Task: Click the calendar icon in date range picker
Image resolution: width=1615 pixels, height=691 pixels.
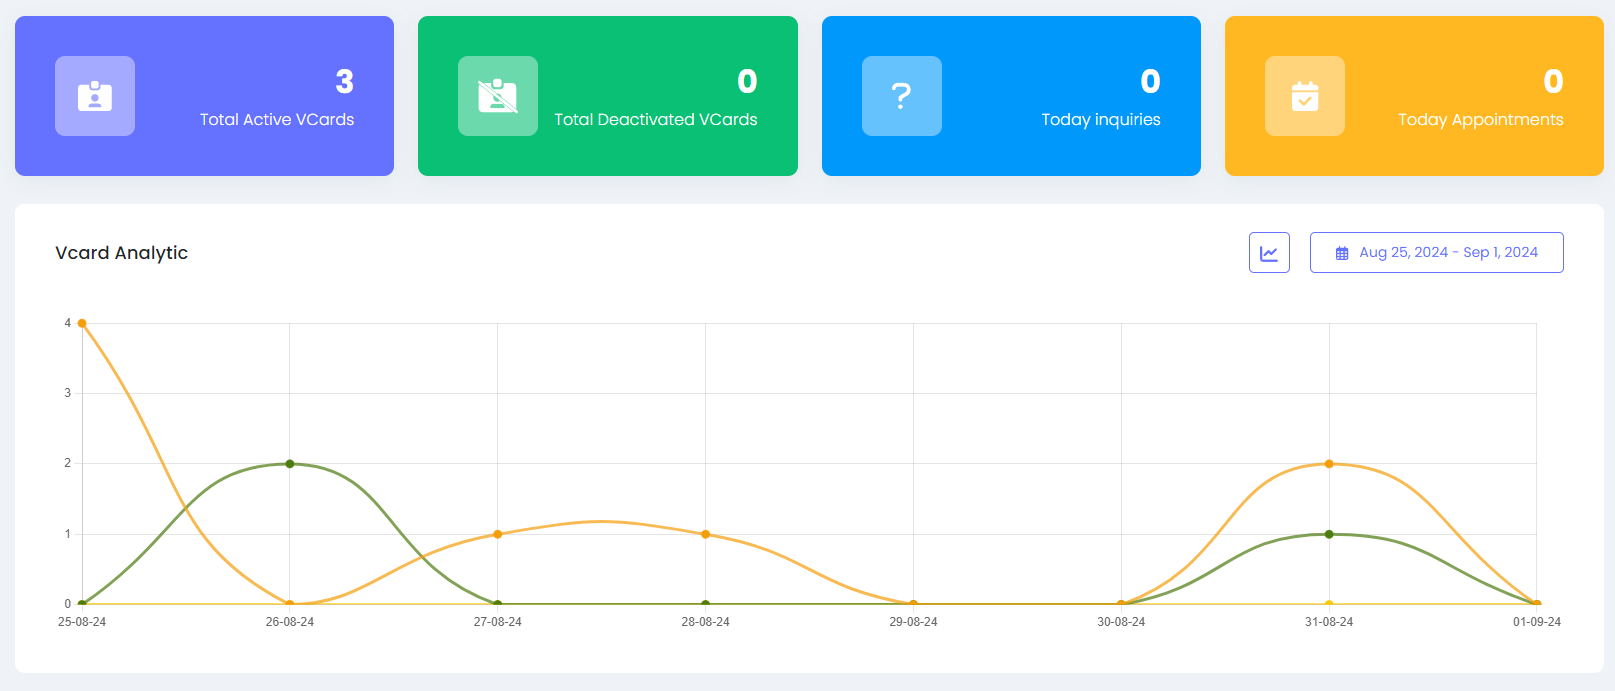Action: 1342,253
